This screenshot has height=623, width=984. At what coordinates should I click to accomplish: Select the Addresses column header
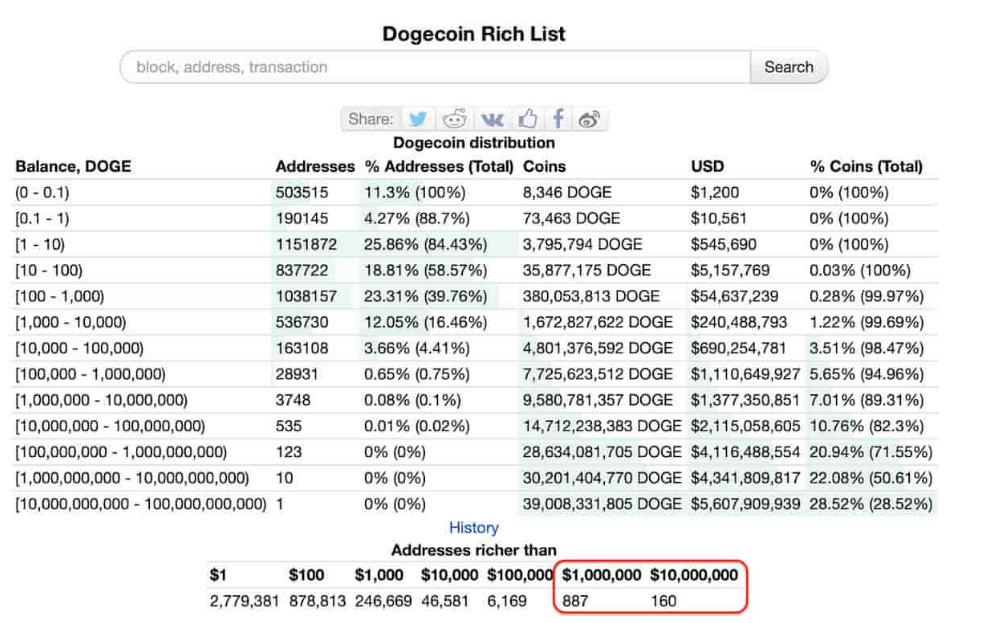[315, 166]
